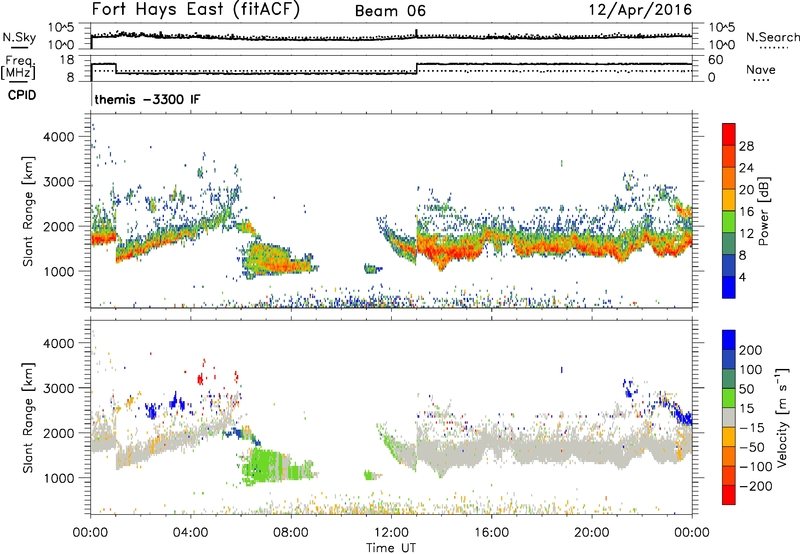Screen dimensions: 800x554
Task: Click the '16:00' time axis label
Action: pyautogui.click(x=491, y=533)
